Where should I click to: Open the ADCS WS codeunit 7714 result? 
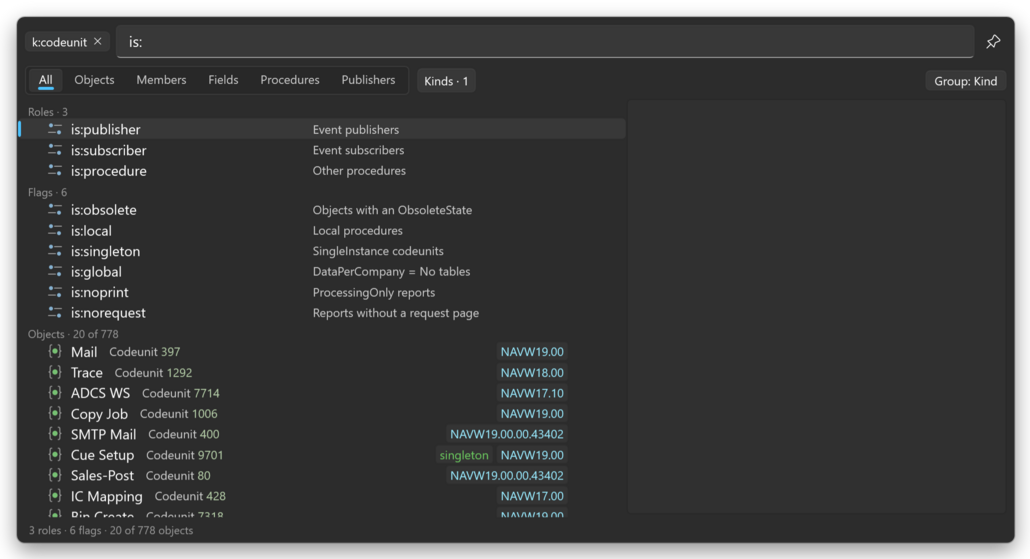pos(323,393)
